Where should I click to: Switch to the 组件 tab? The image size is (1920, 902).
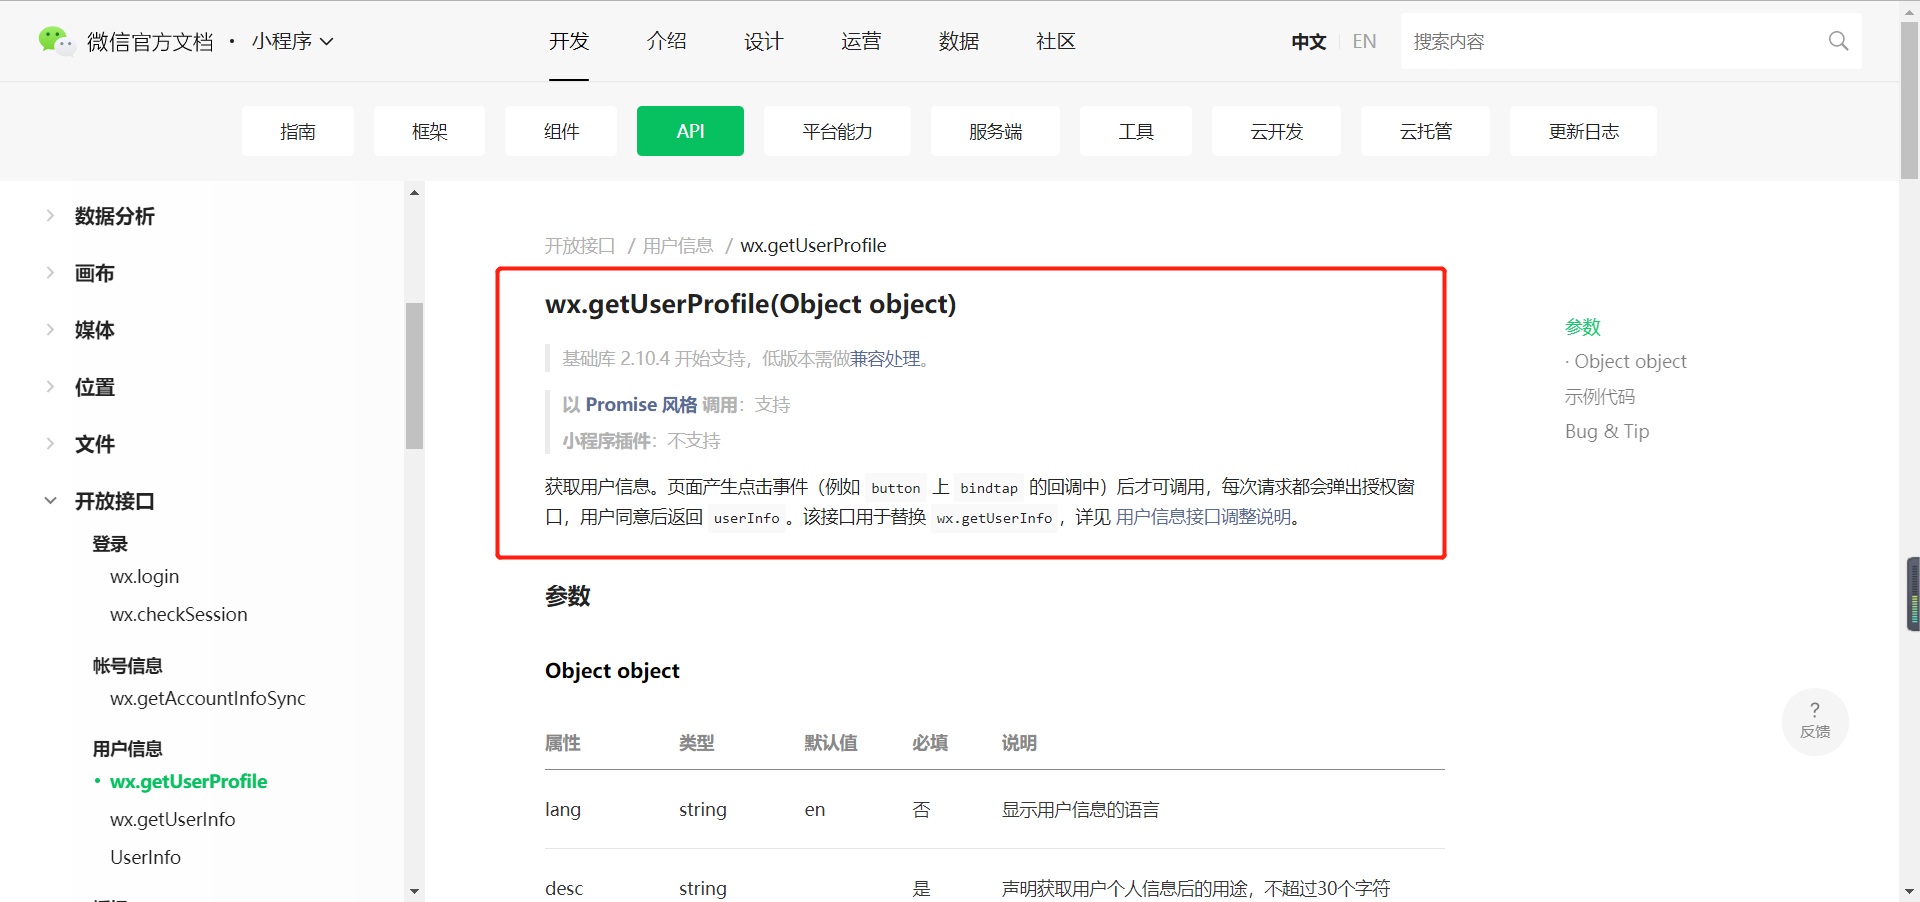560,131
